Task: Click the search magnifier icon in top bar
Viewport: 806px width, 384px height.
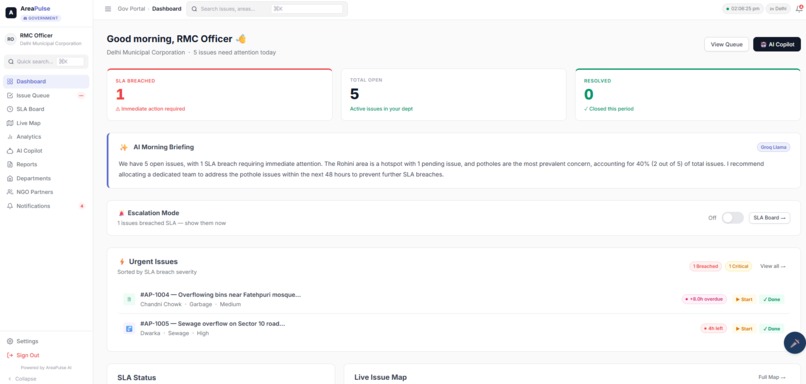Action: click(x=194, y=9)
